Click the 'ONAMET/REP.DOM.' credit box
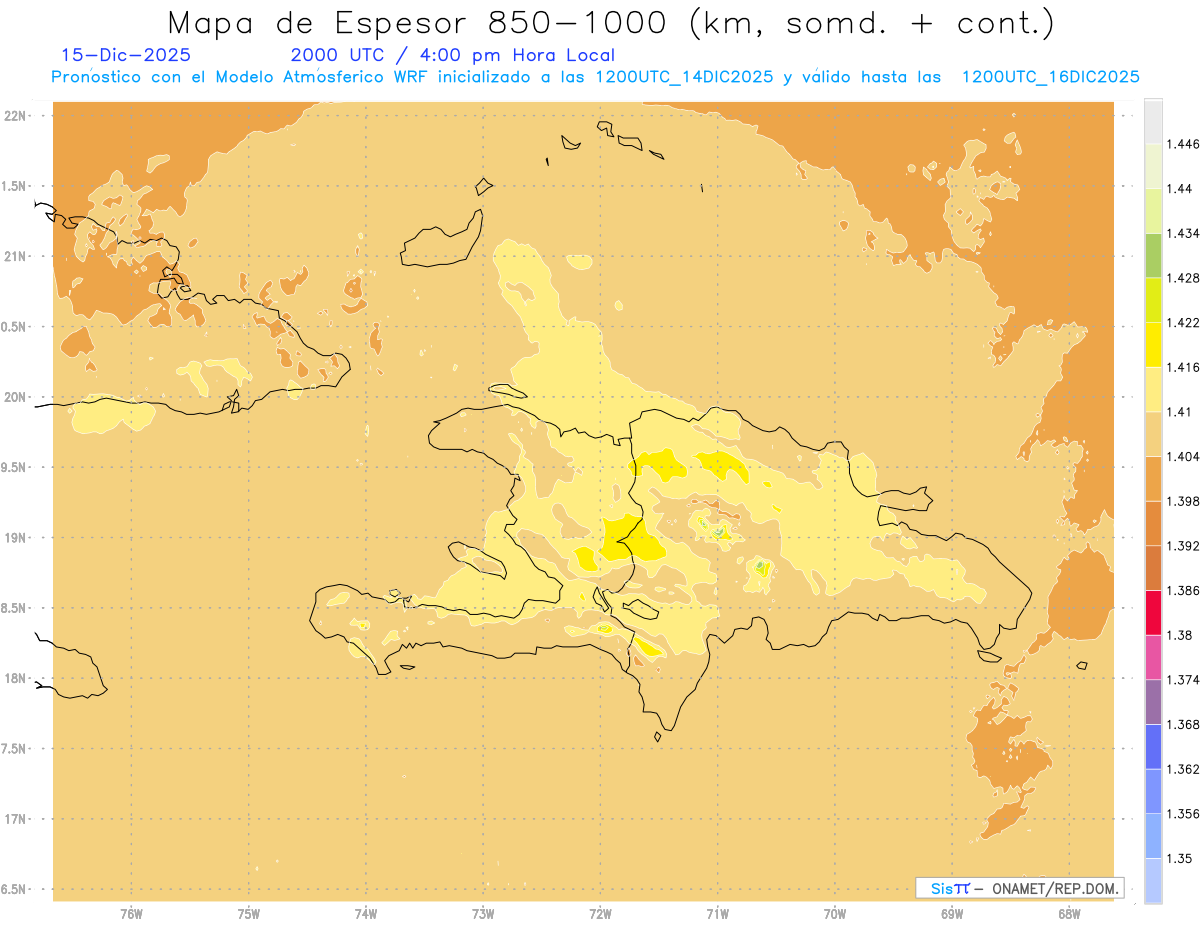 point(1020,888)
